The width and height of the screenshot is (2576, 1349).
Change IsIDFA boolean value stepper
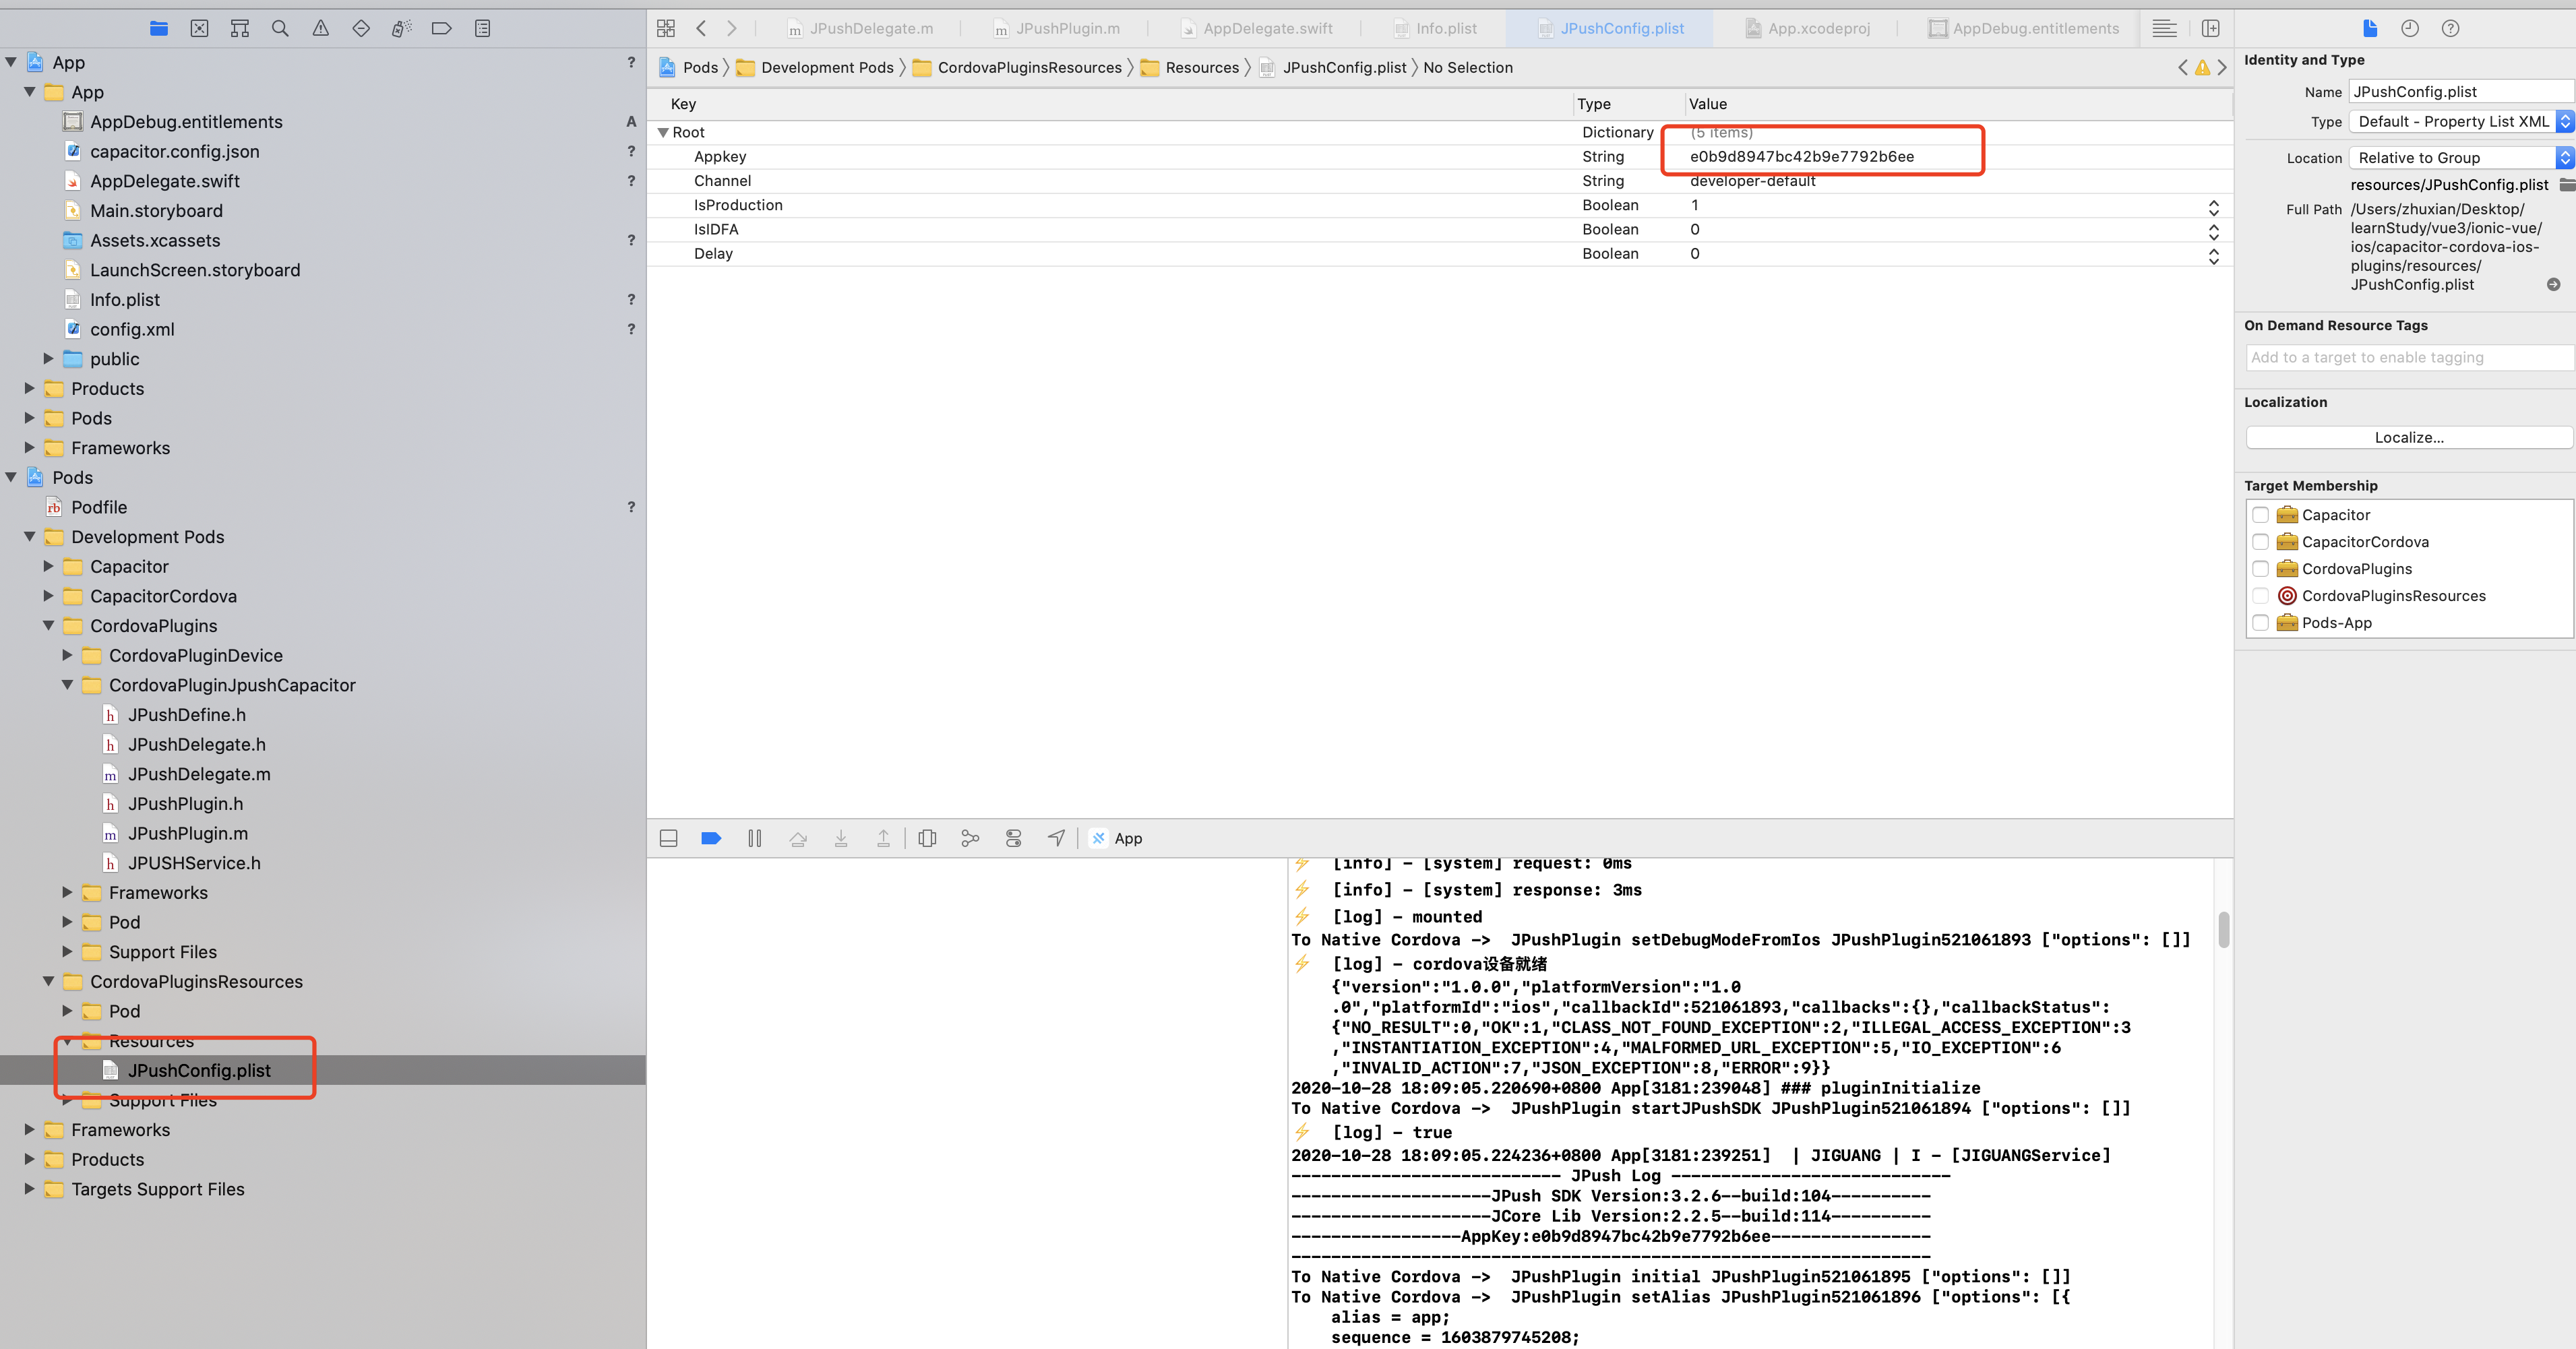(2213, 231)
